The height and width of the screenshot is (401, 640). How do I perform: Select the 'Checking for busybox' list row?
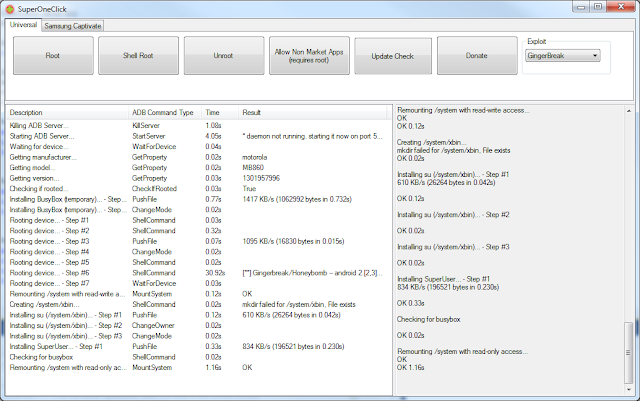coord(197,357)
